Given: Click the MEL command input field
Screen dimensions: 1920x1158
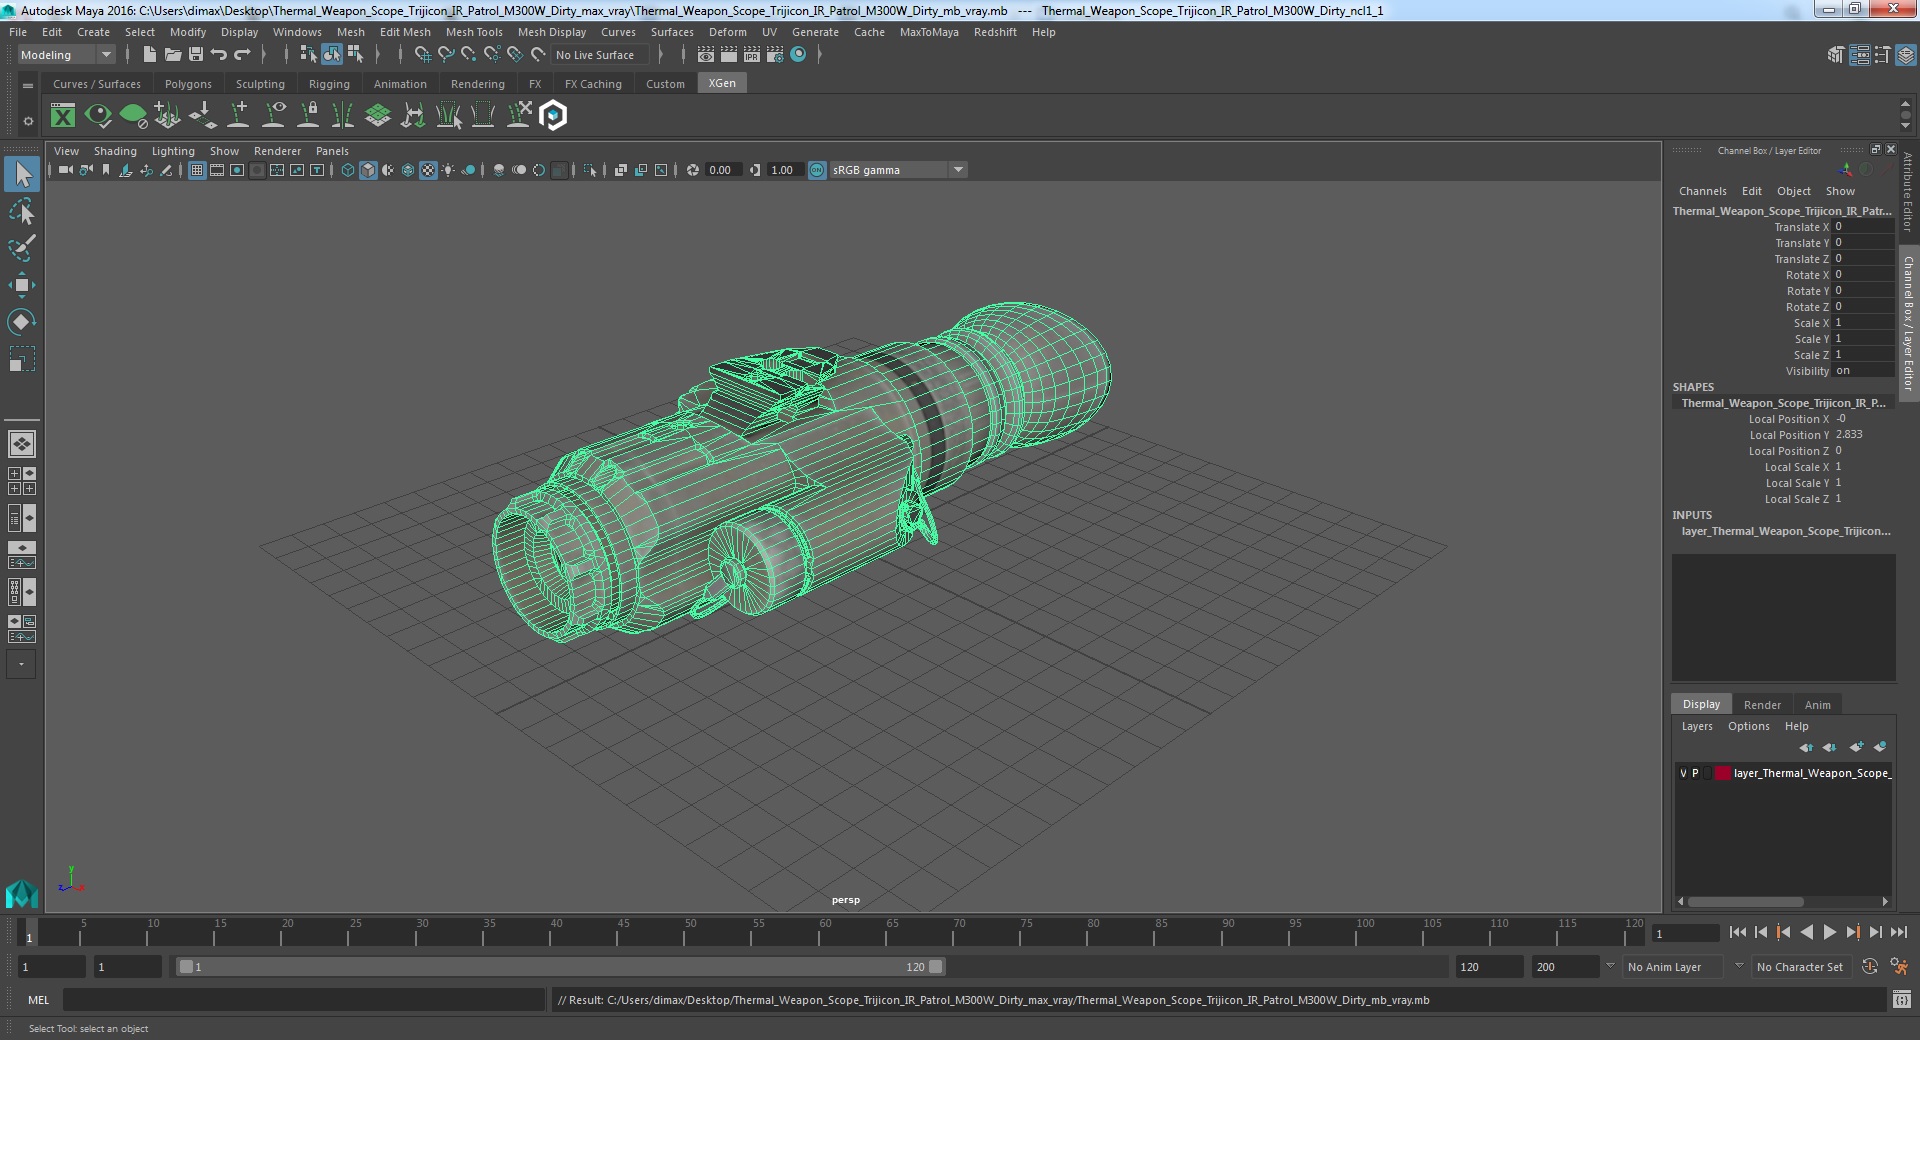Looking at the screenshot, I should tap(304, 999).
